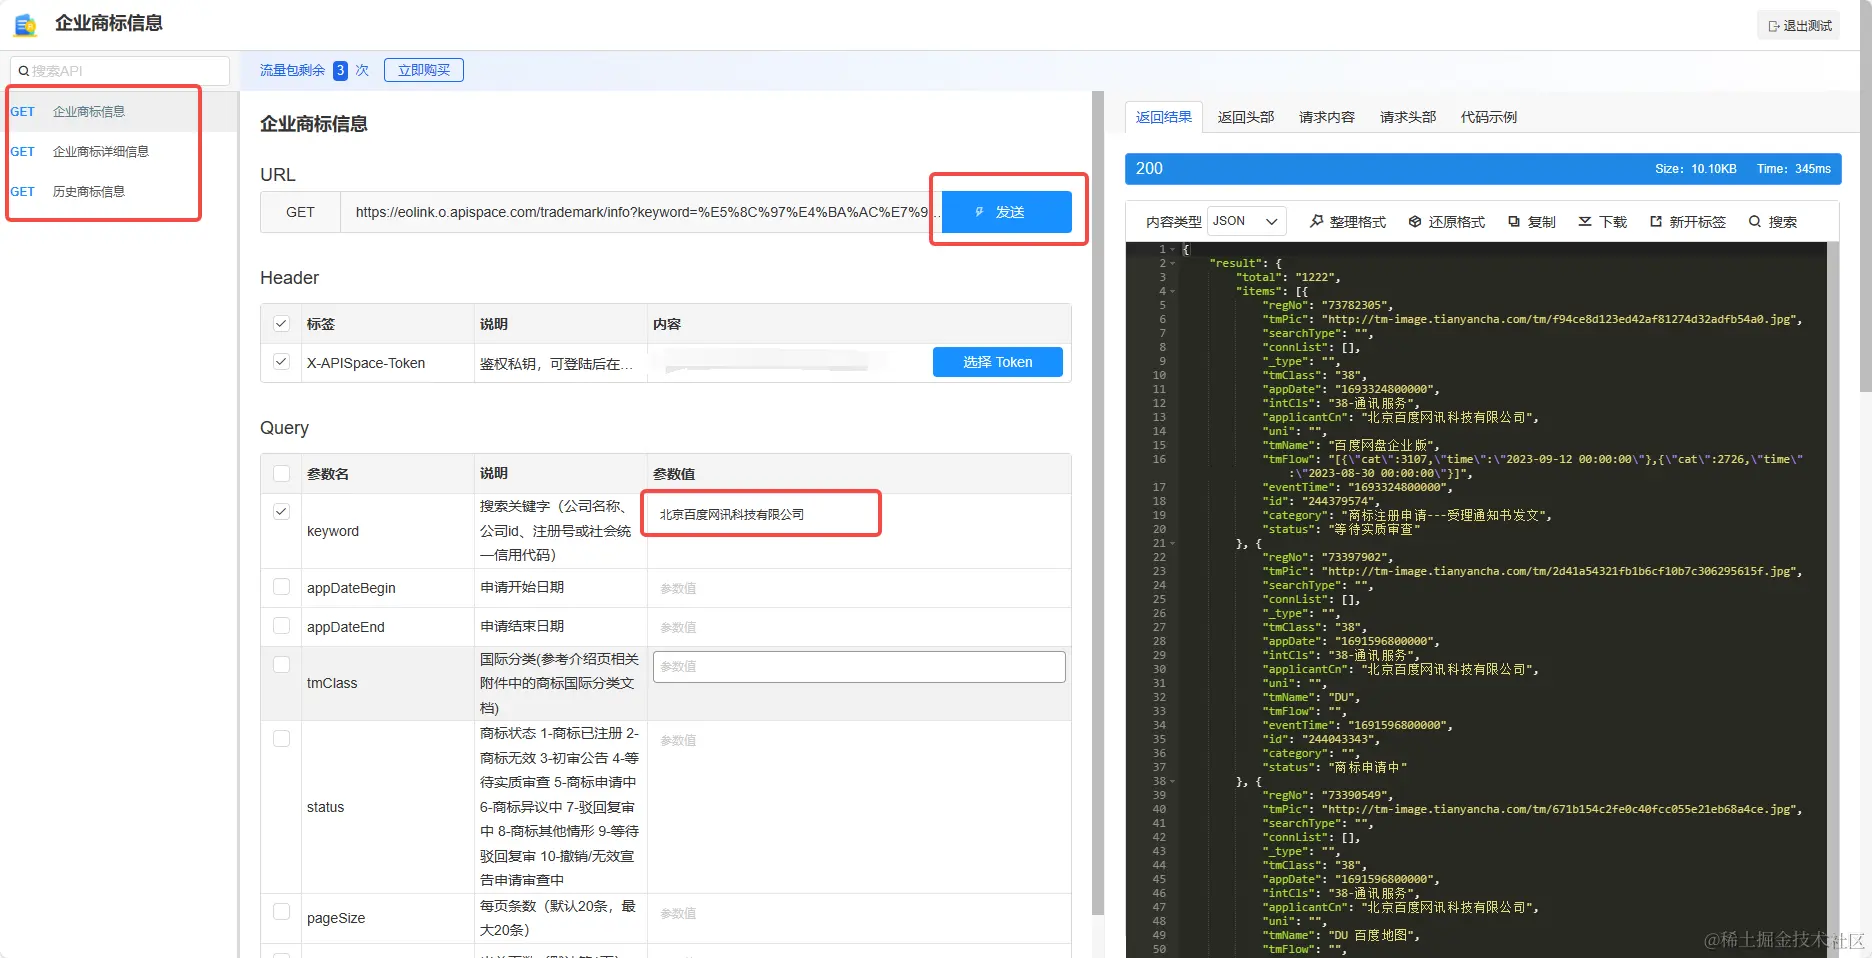Click the 退出测试 exit button

pos(1800,26)
